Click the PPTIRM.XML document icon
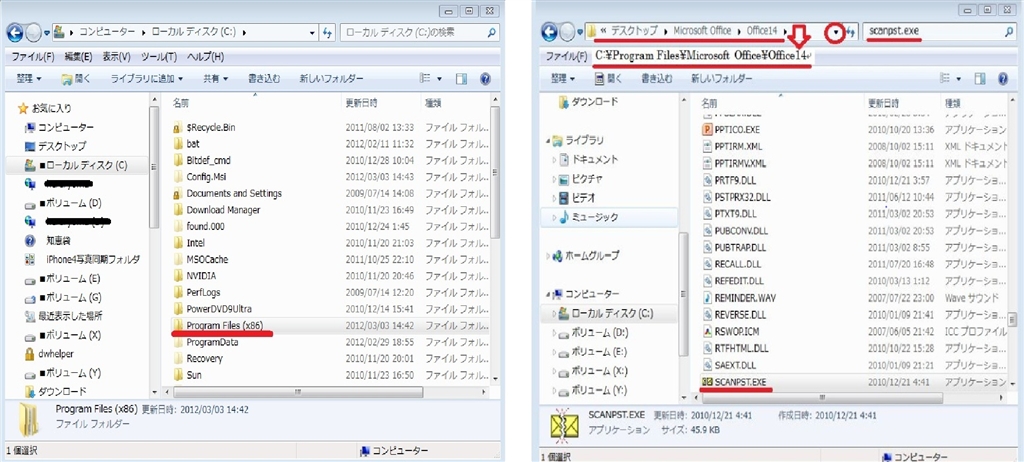Viewport: 1024px width, 462px height. 706,146
